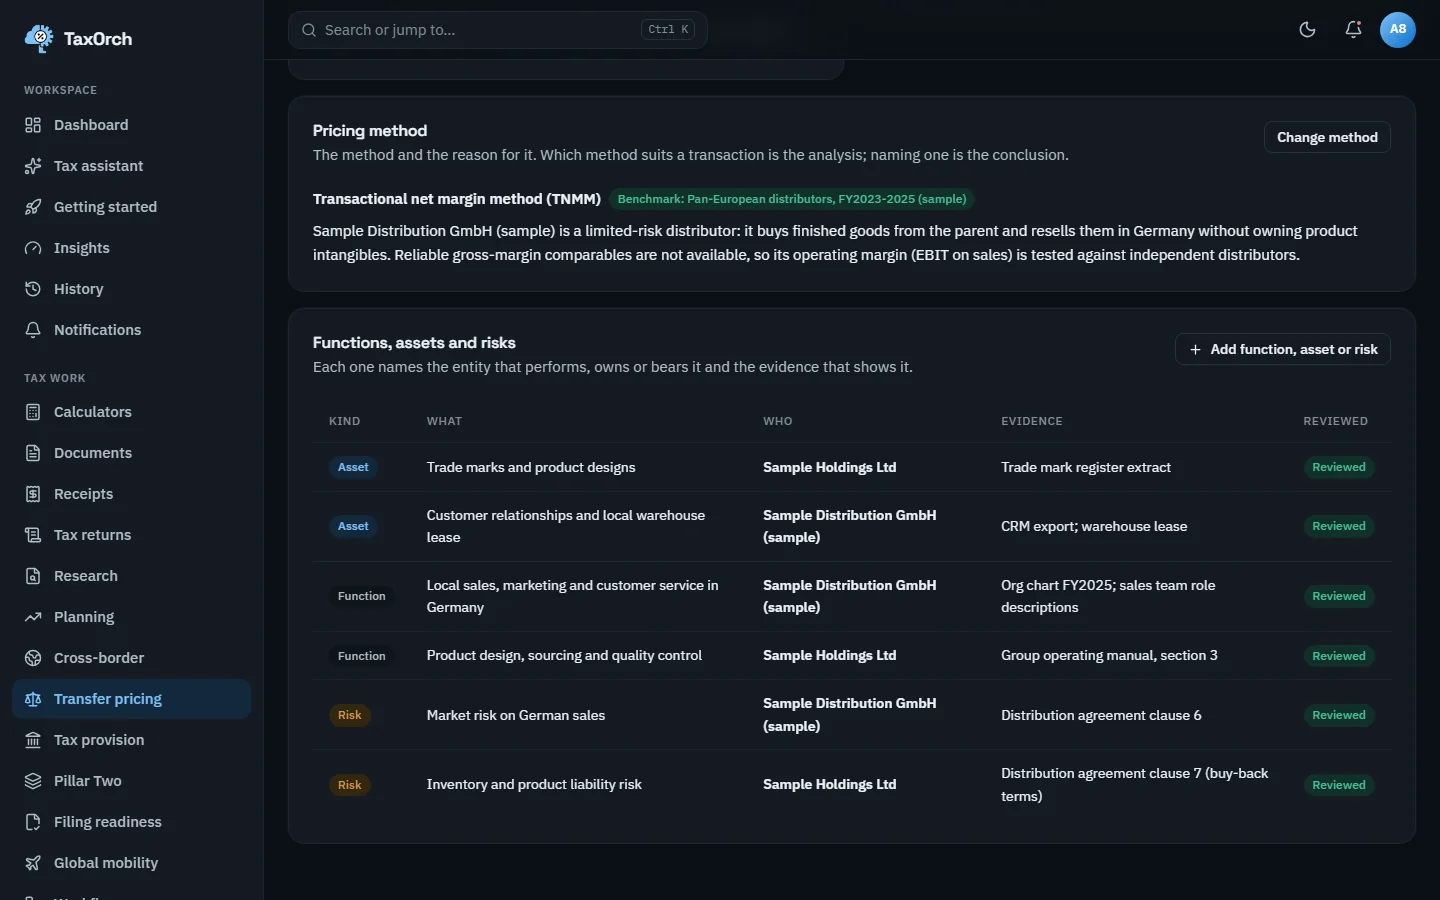Navigate to Filing readiness

131,822
